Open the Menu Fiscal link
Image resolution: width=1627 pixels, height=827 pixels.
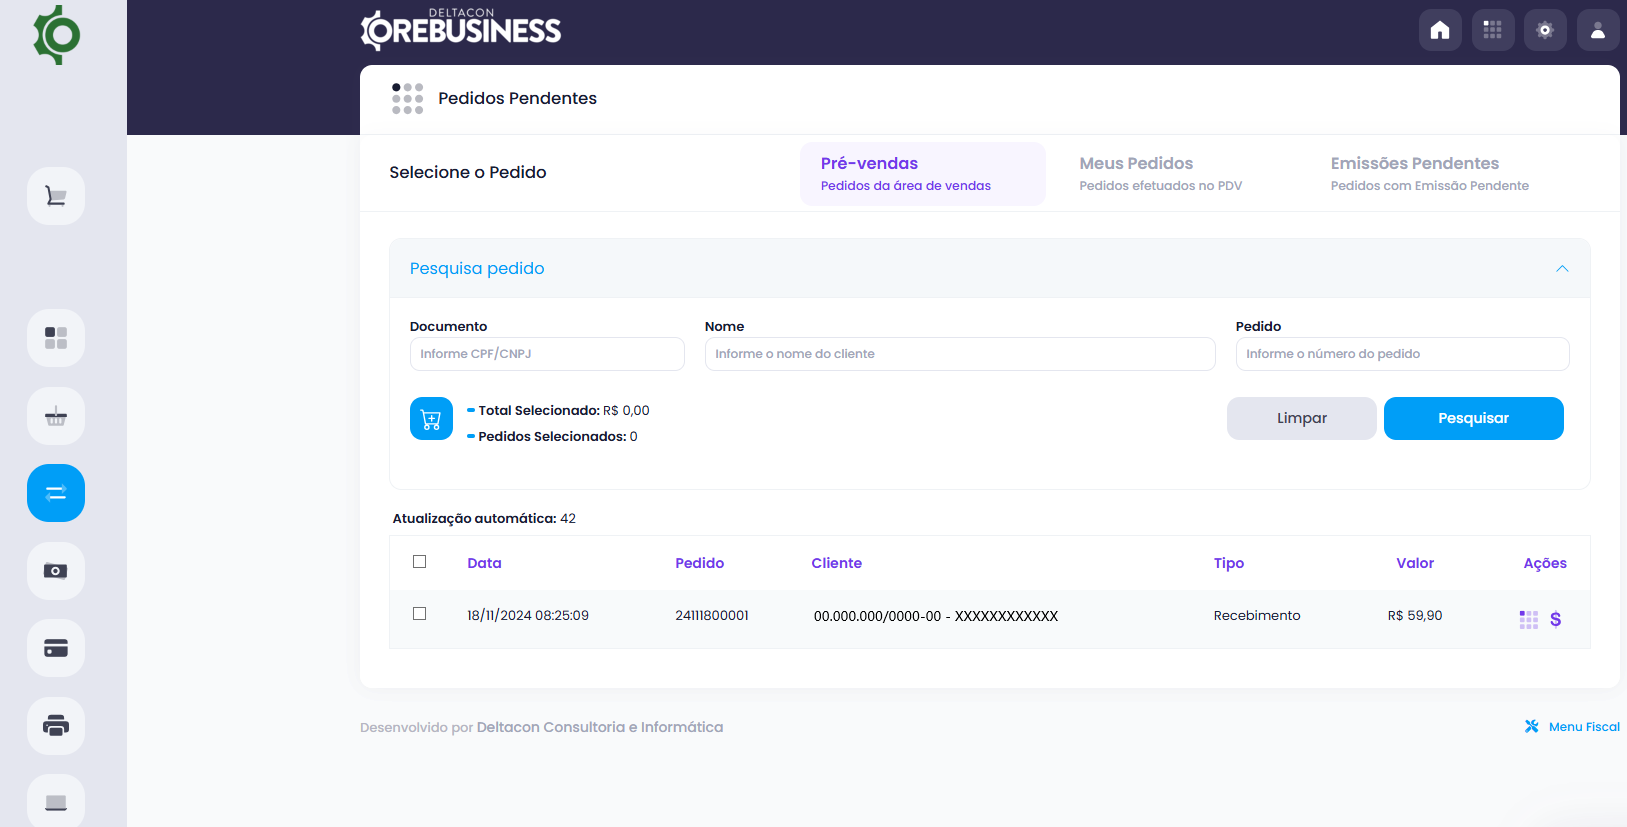[x=1584, y=727]
